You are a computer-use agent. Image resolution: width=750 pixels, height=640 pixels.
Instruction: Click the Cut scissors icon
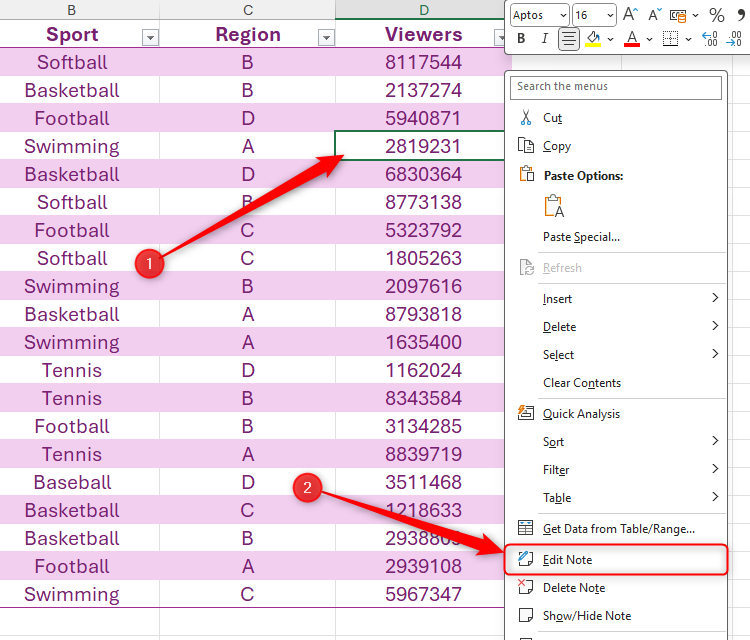tap(526, 118)
